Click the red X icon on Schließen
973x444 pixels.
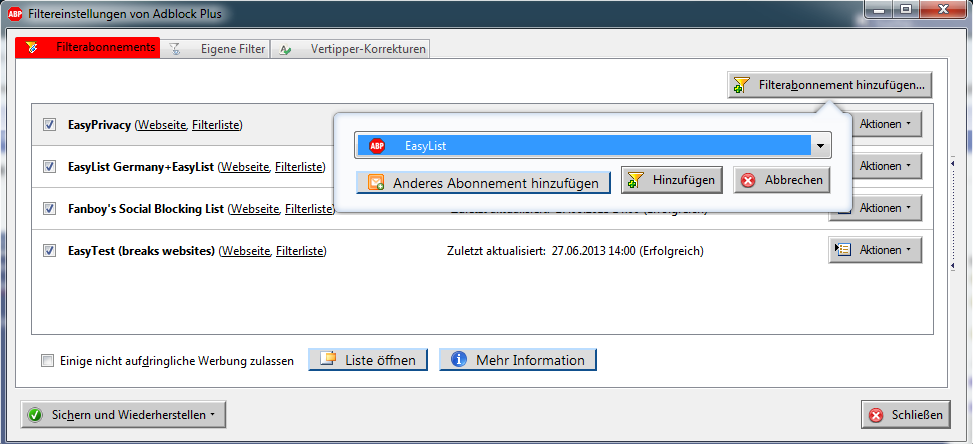click(x=876, y=415)
